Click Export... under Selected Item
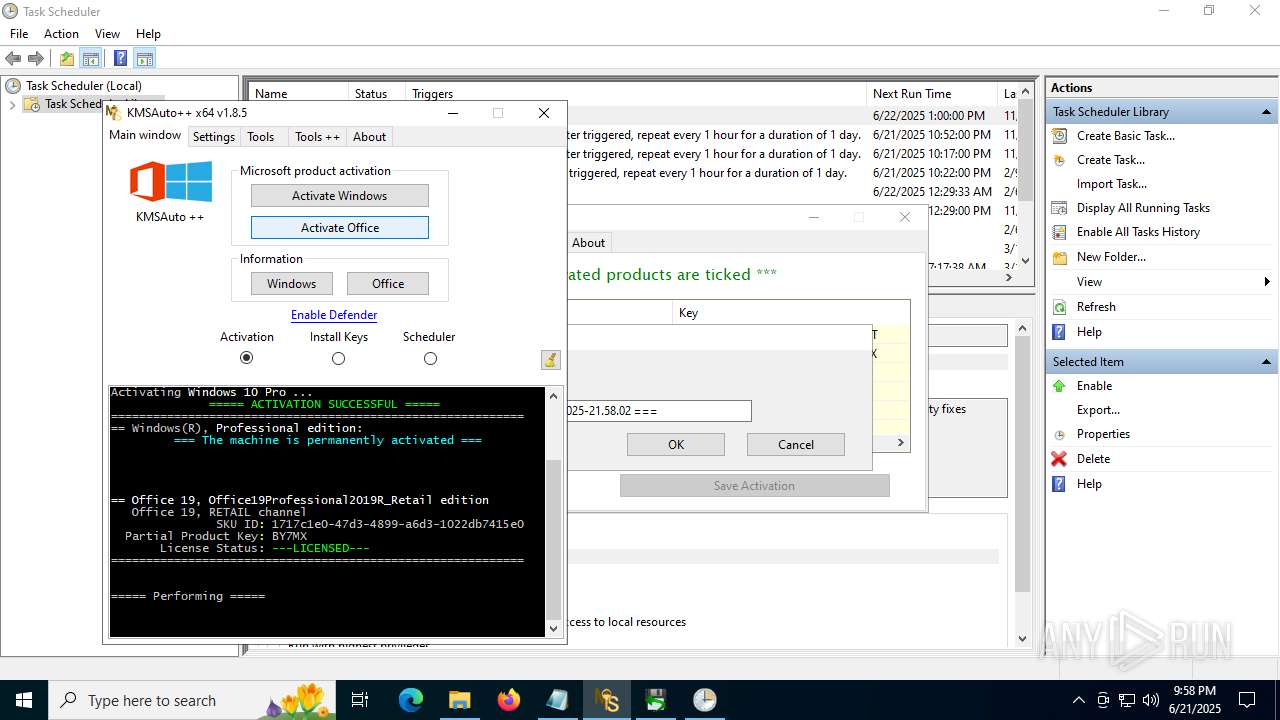The height and width of the screenshot is (720, 1280). pos(1098,410)
